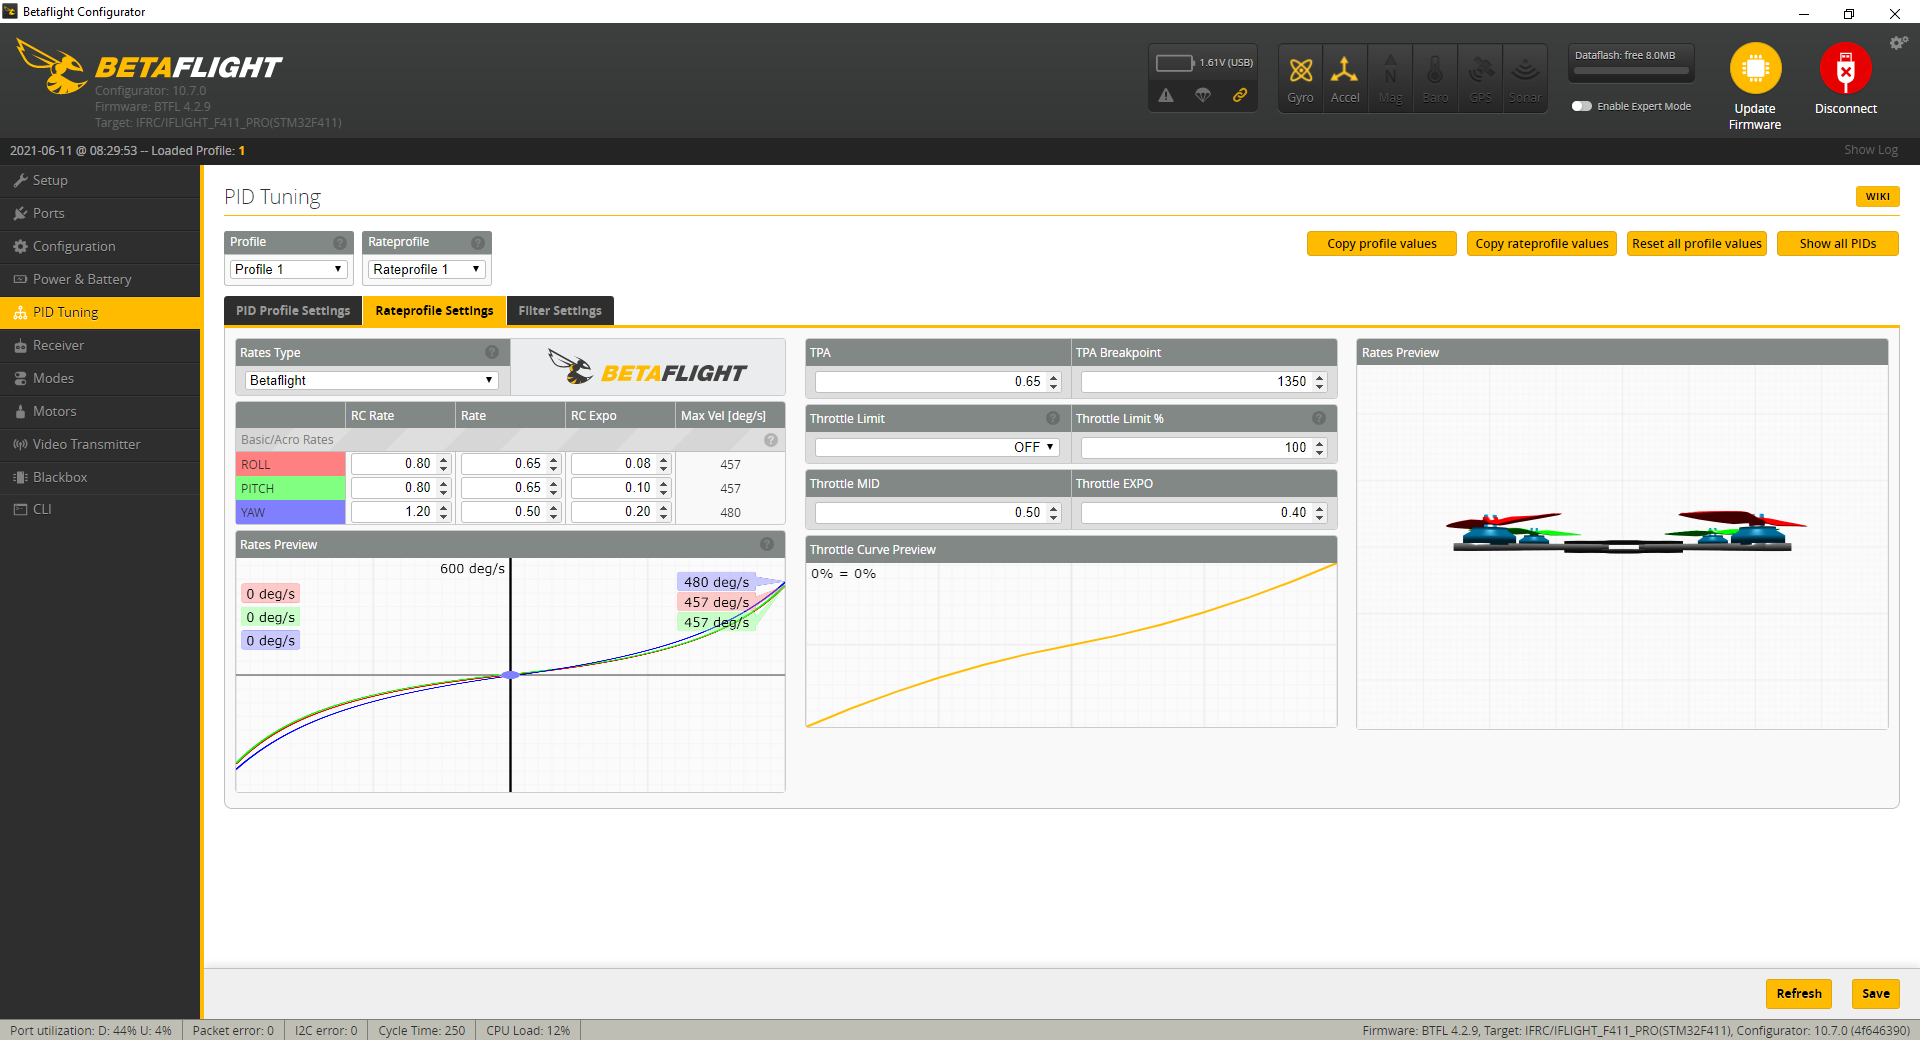Click Show all PIDs button

point(1838,244)
